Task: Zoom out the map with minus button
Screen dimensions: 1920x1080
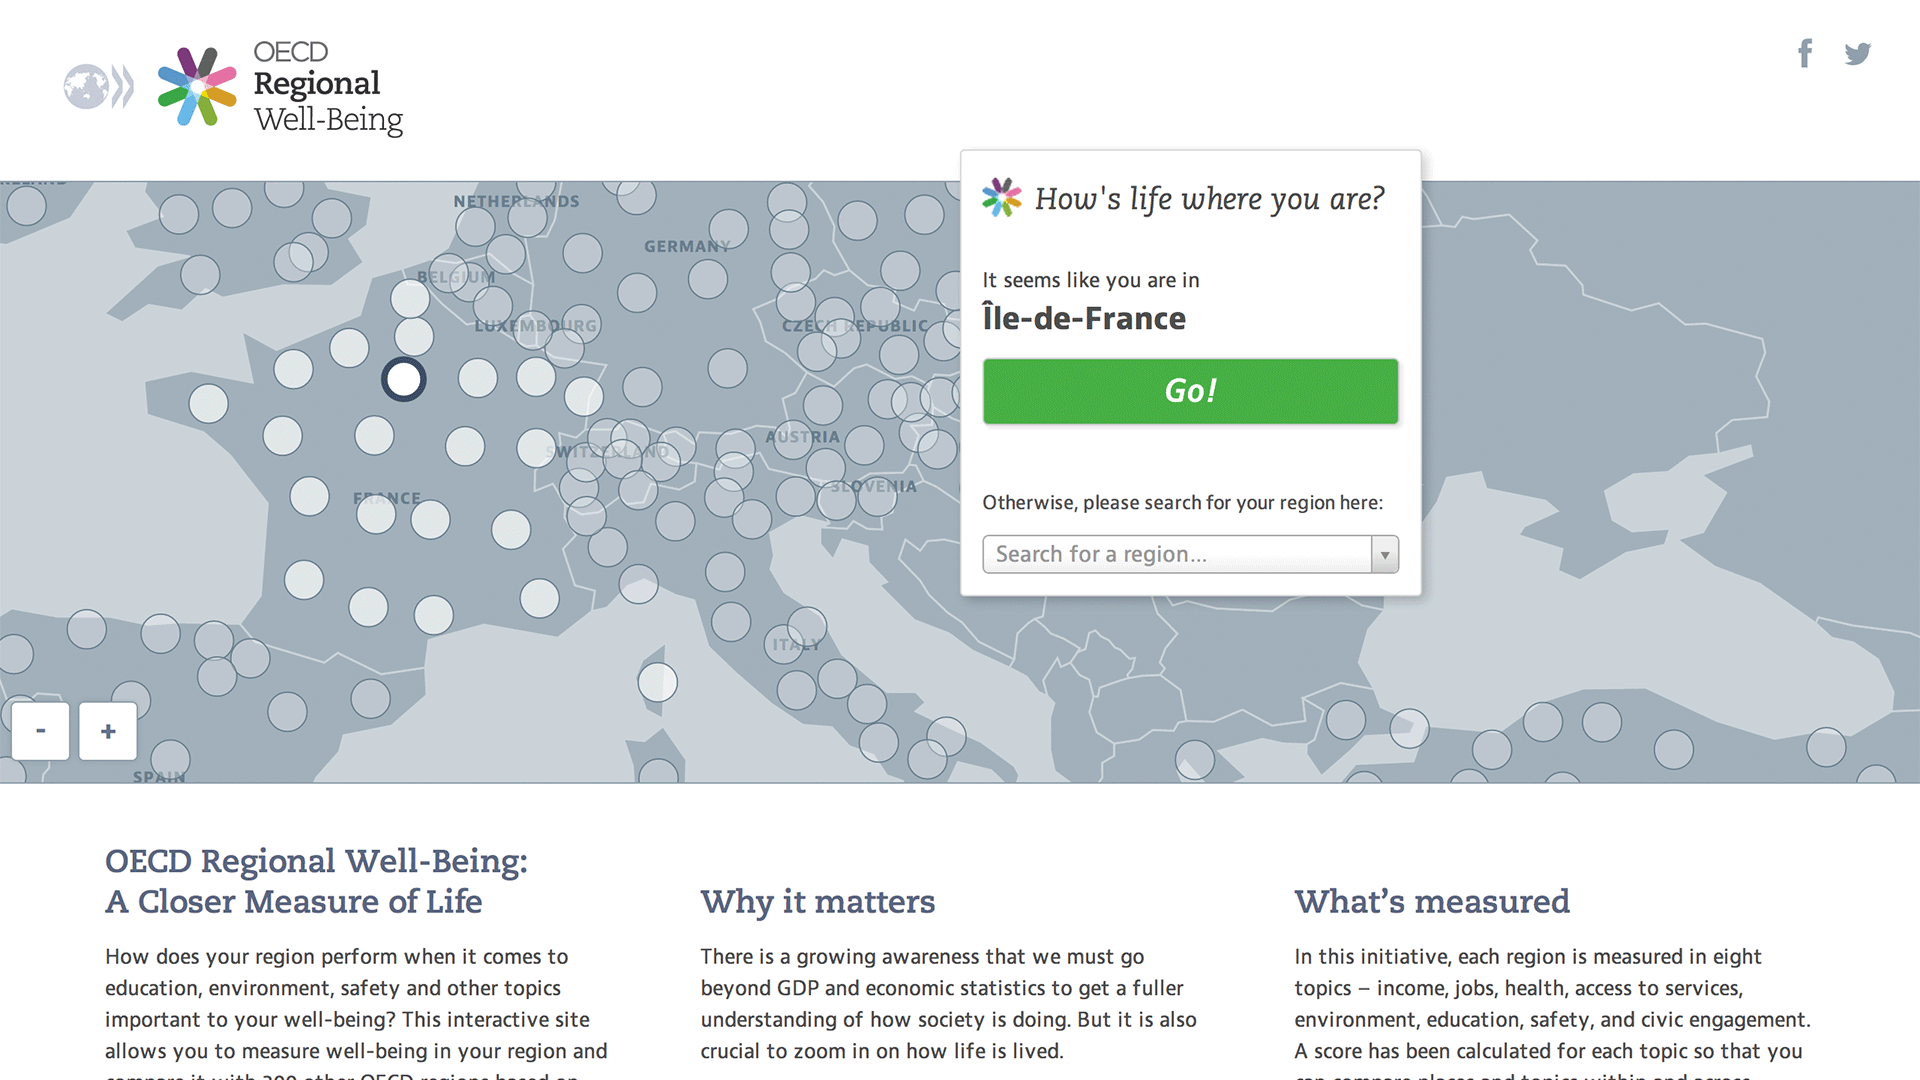Action: [x=40, y=731]
